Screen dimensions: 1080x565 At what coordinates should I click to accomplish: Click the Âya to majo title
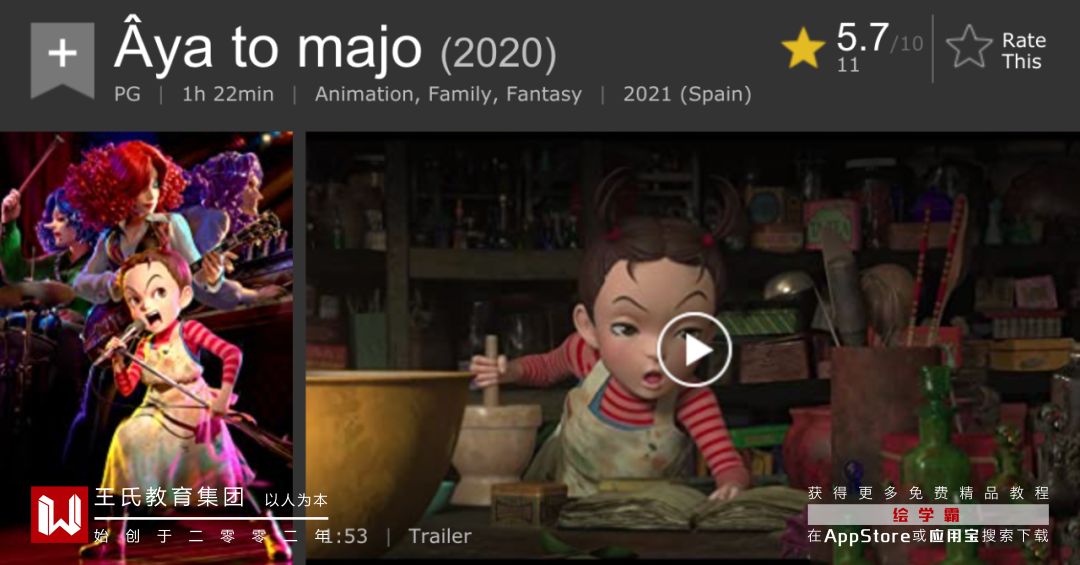pyautogui.click(x=268, y=48)
